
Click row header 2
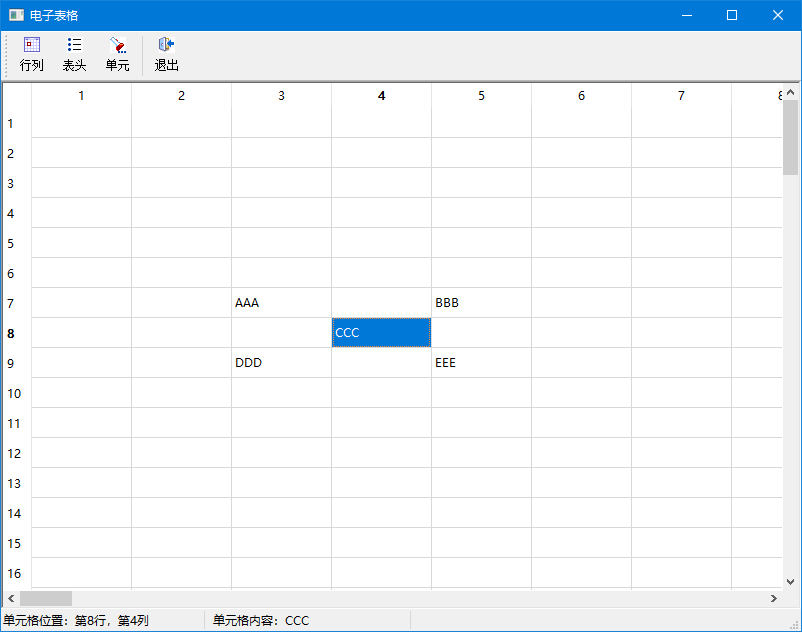pos(17,153)
